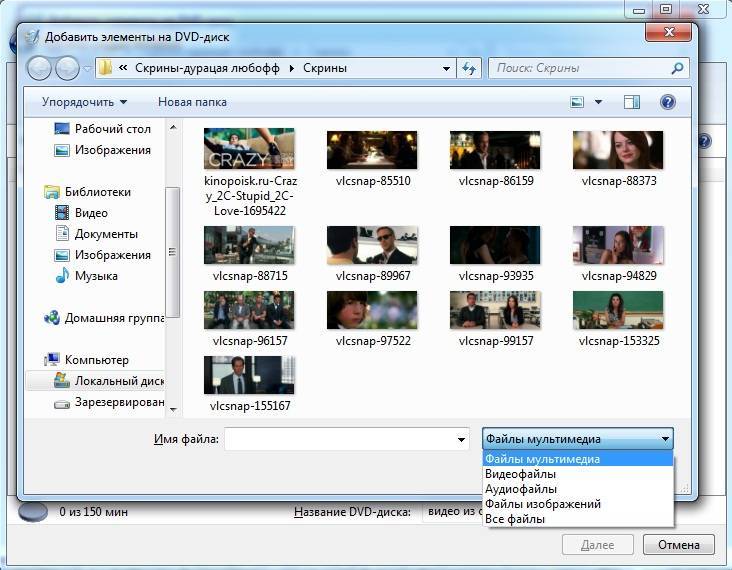Click DVD title field in DVD Maker window

(453, 512)
